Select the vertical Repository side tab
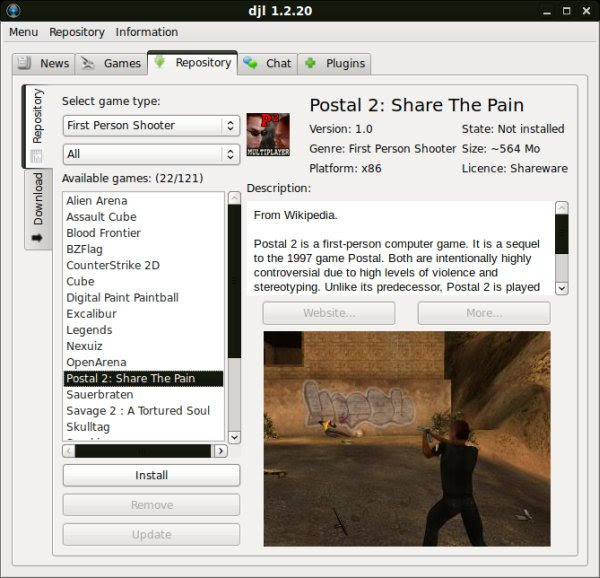This screenshot has height=578, width=600. 37,126
